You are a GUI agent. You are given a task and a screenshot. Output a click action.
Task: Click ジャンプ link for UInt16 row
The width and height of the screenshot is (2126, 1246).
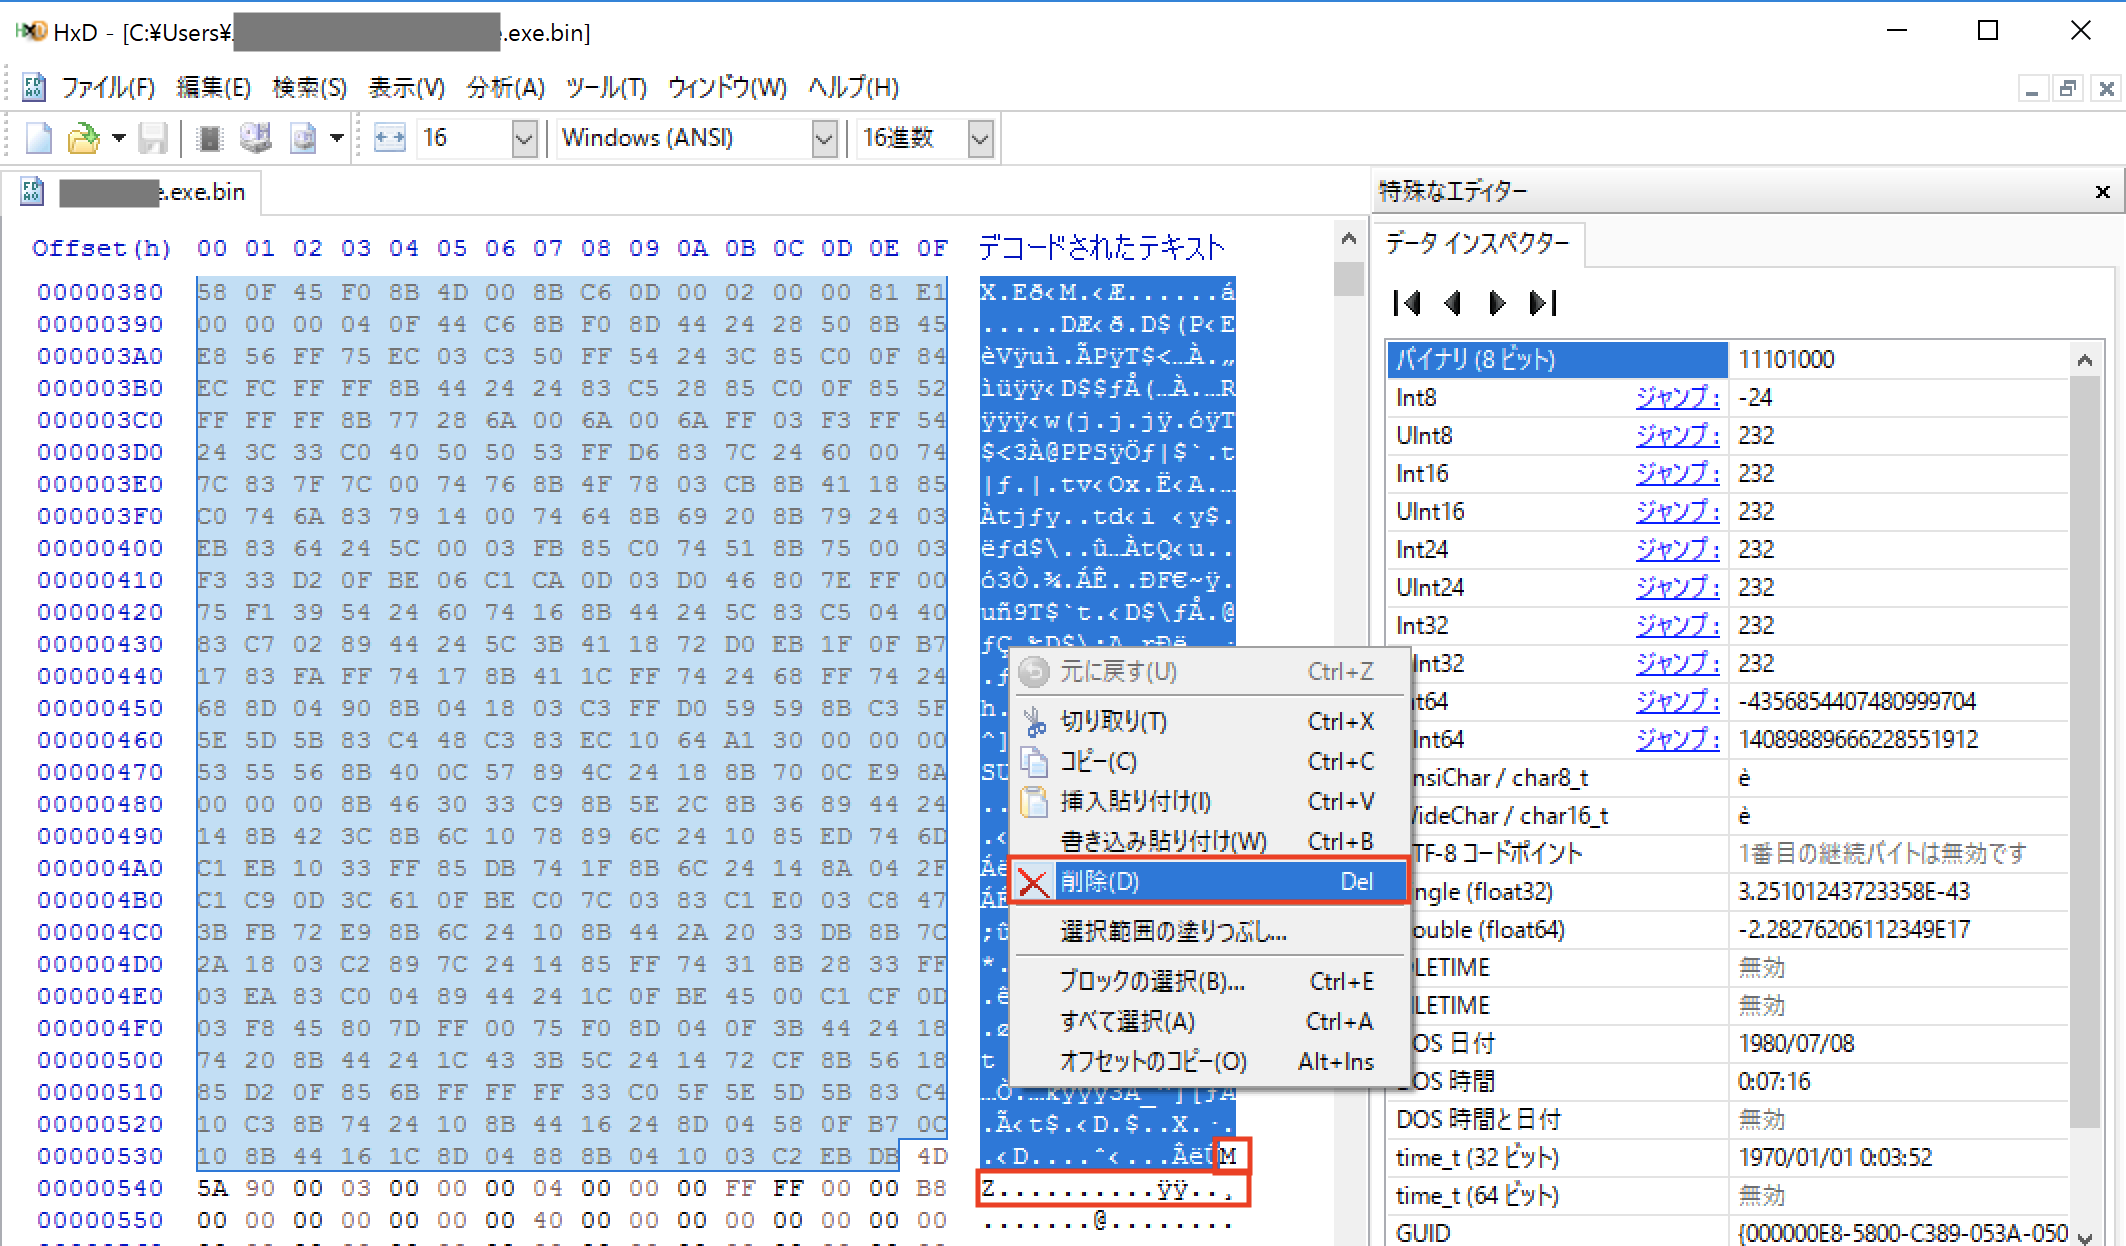(1677, 512)
